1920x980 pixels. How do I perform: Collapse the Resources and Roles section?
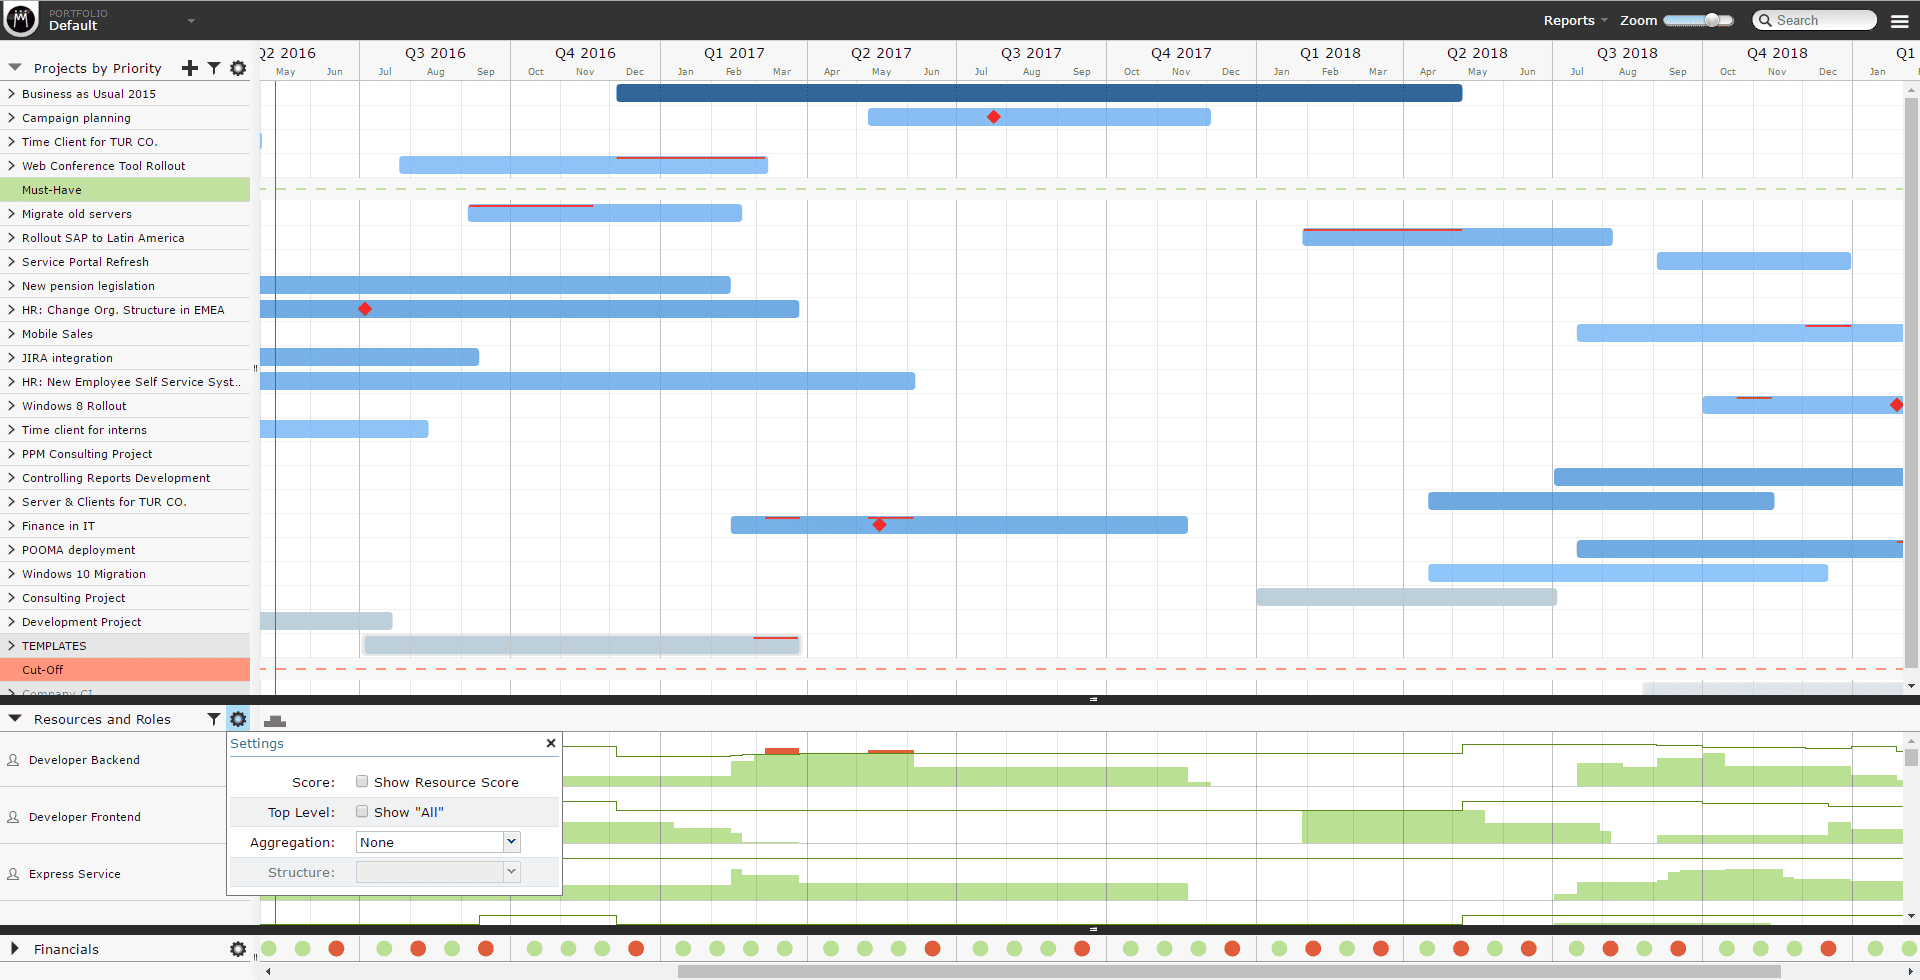(15, 719)
